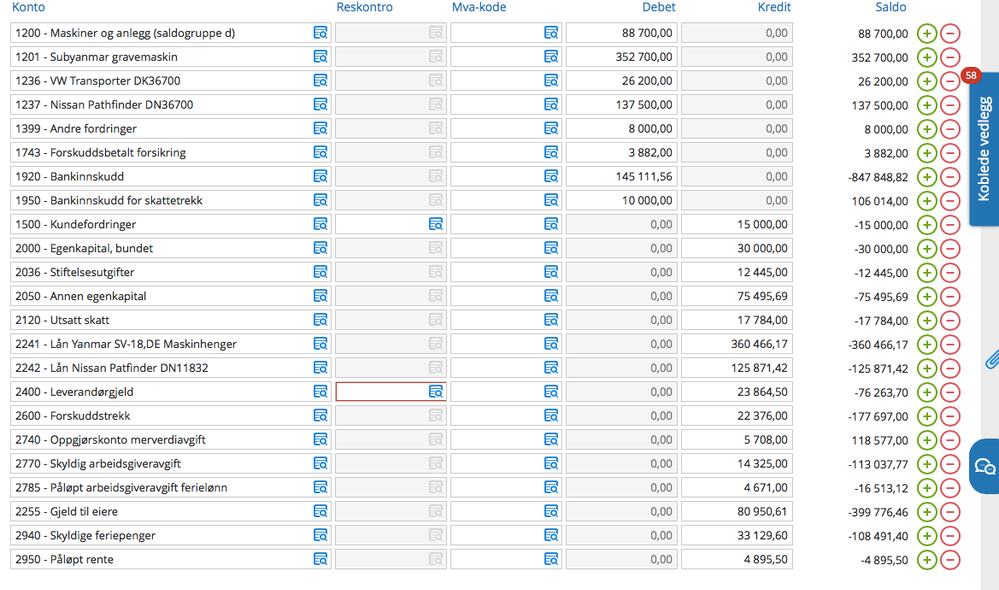Screen dimensions: 999x590
Task: Open account lookup for 1200 Maskiner og anlegg
Action: pos(320,33)
